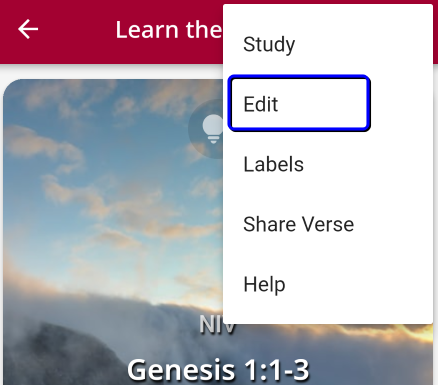438x385 pixels.
Task: Go back using the header arrow
Action: [28, 29]
